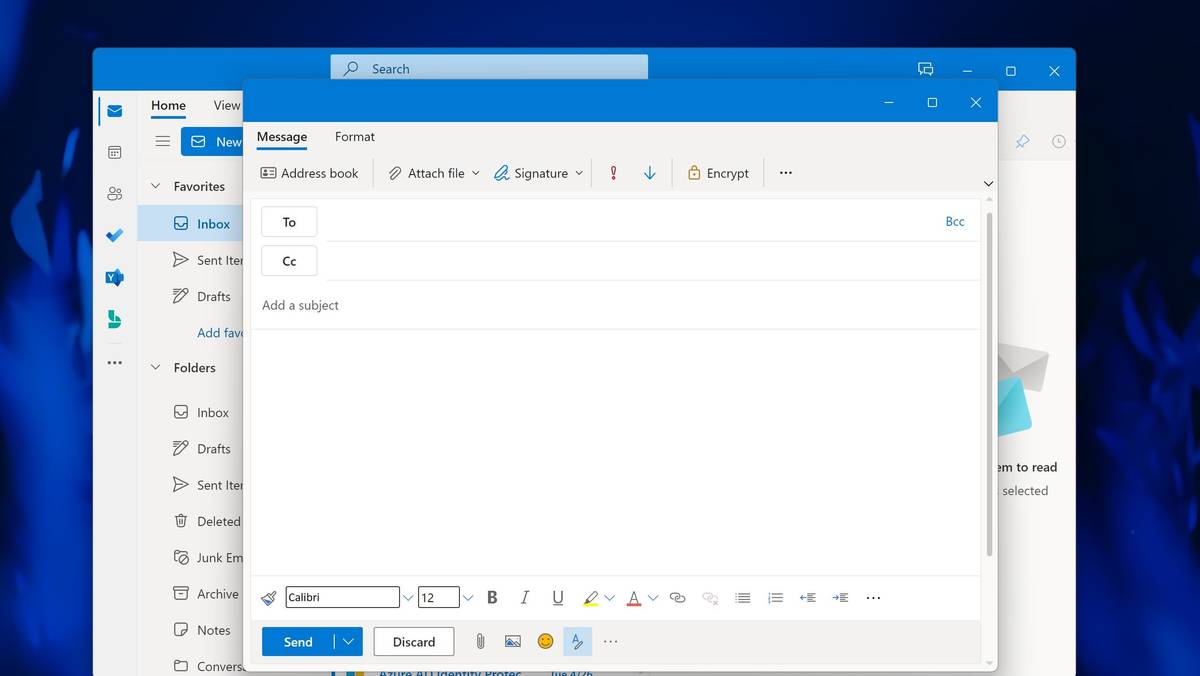Open the Address book
Screen dimensions: 1200x676
[x=309, y=172]
